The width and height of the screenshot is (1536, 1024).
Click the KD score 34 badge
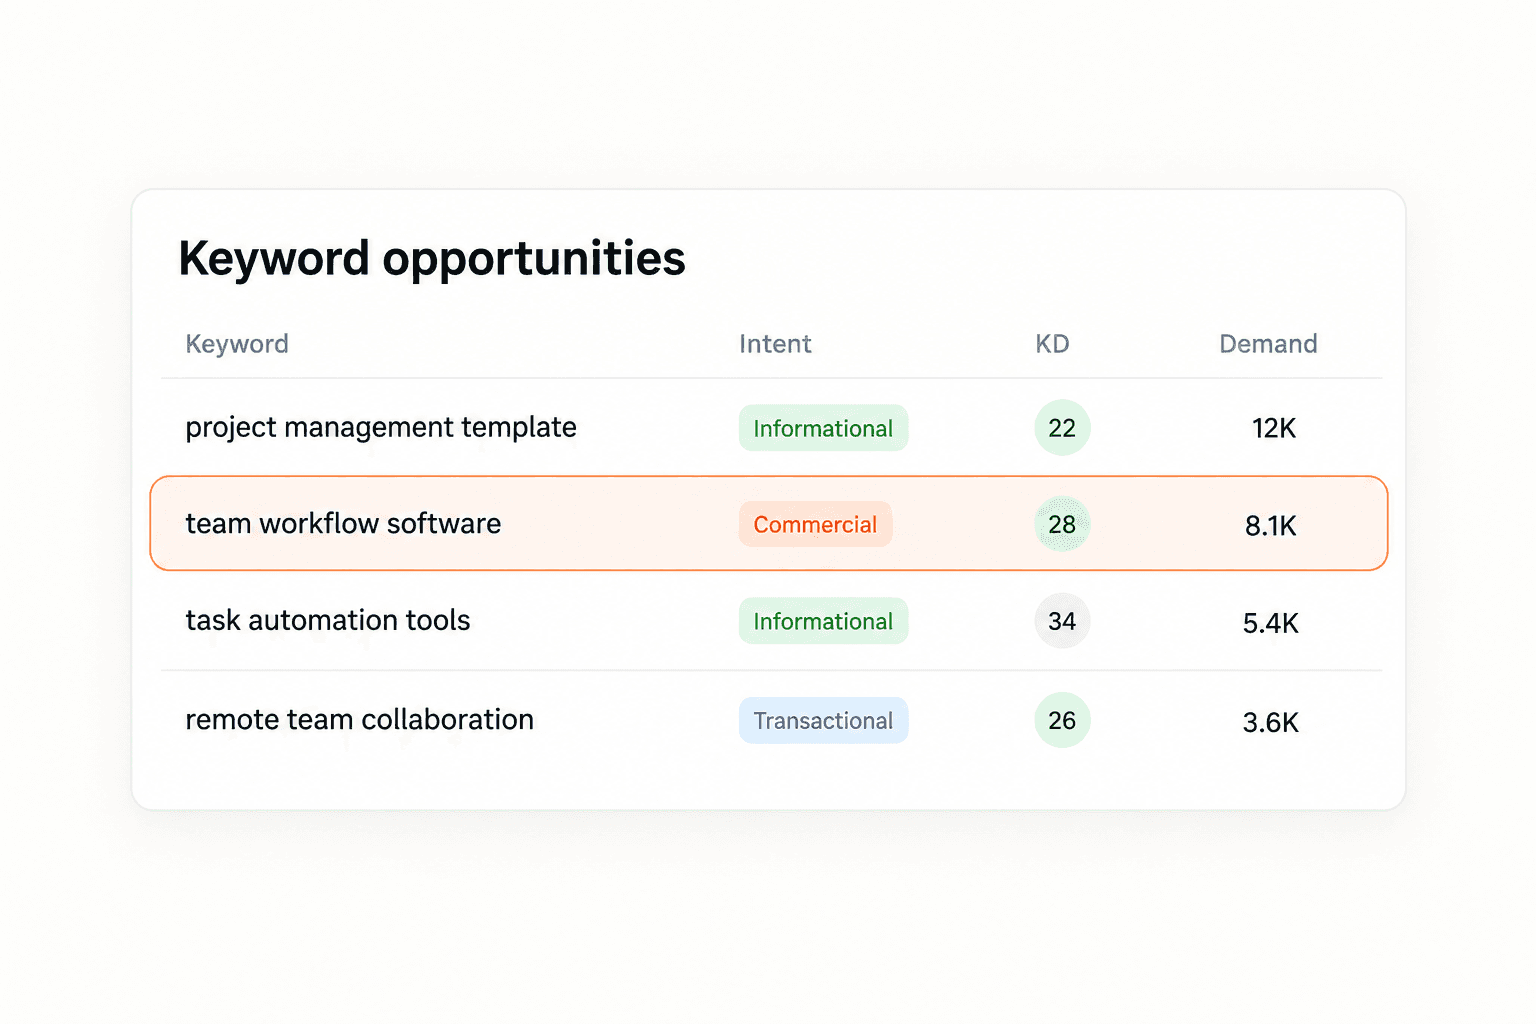1062,621
